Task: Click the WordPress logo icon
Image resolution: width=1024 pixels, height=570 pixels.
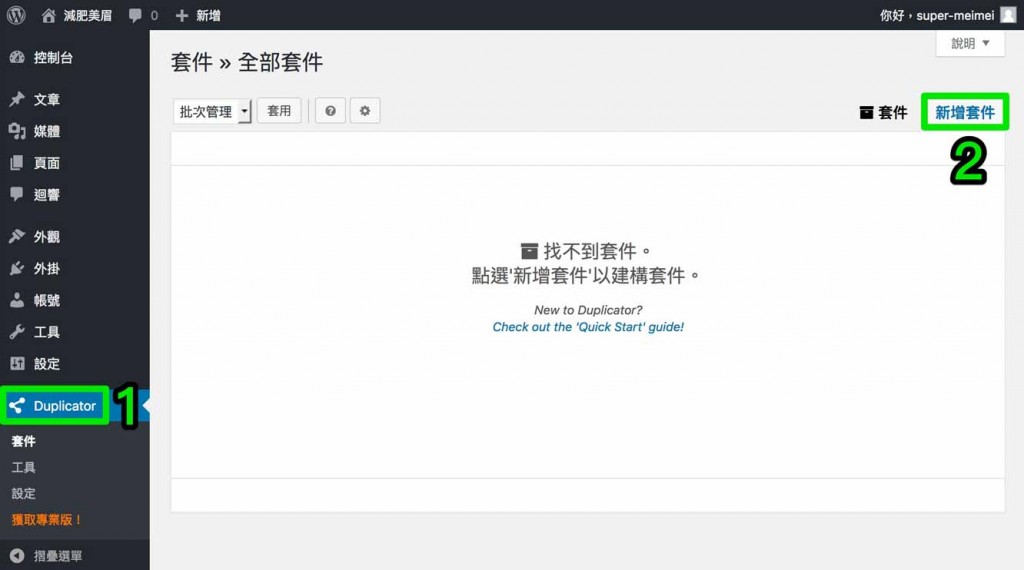Action: pos(16,15)
